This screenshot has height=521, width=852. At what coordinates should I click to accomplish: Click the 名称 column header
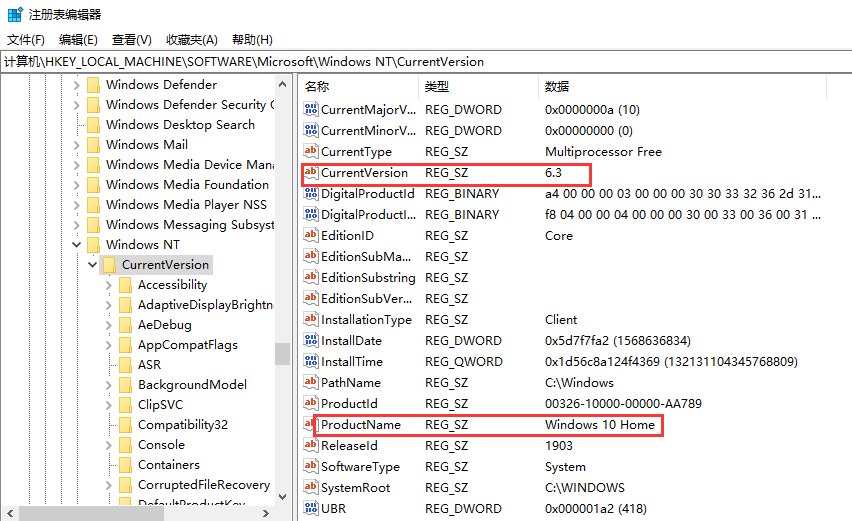point(317,86)
